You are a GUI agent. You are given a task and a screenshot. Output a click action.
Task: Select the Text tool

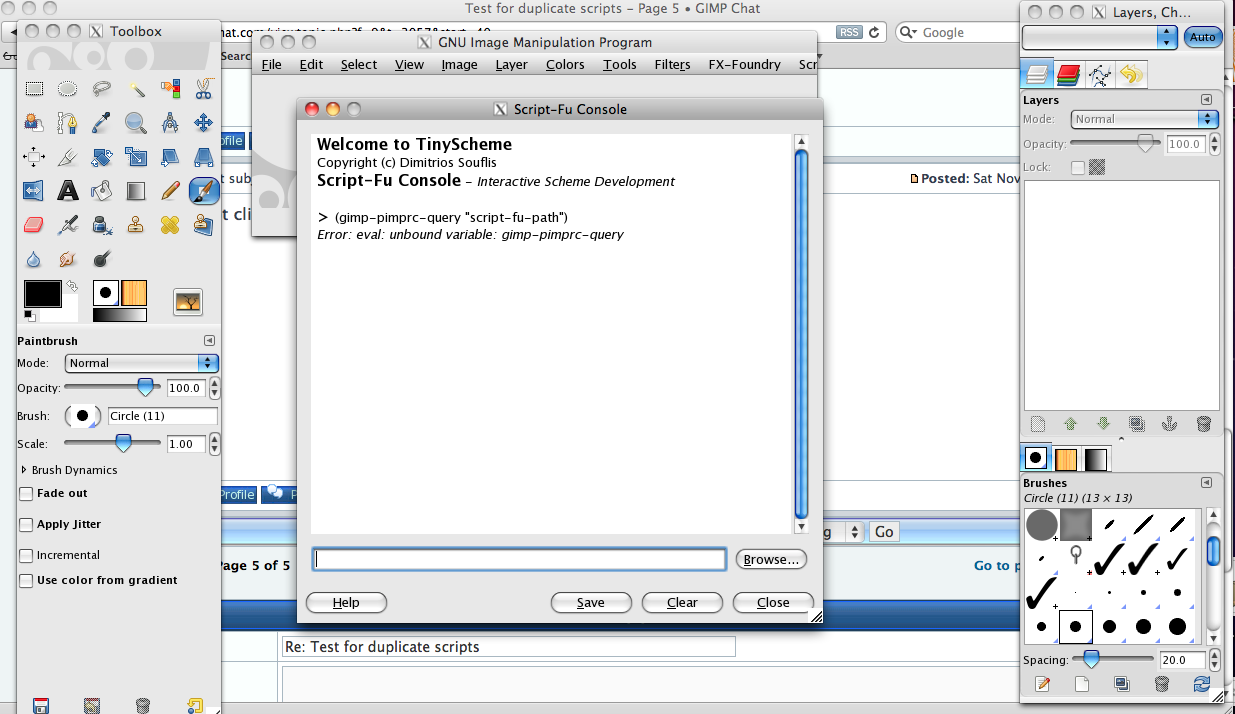(x=68, y=190)
